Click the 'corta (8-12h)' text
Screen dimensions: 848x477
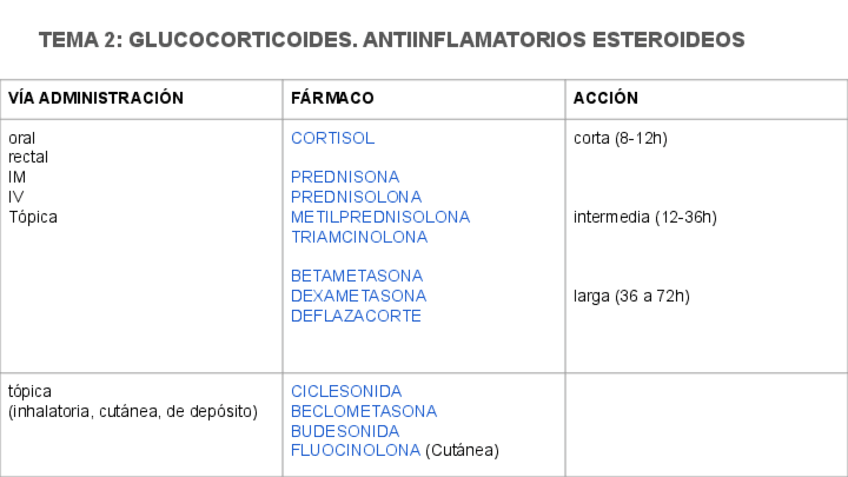620,138
